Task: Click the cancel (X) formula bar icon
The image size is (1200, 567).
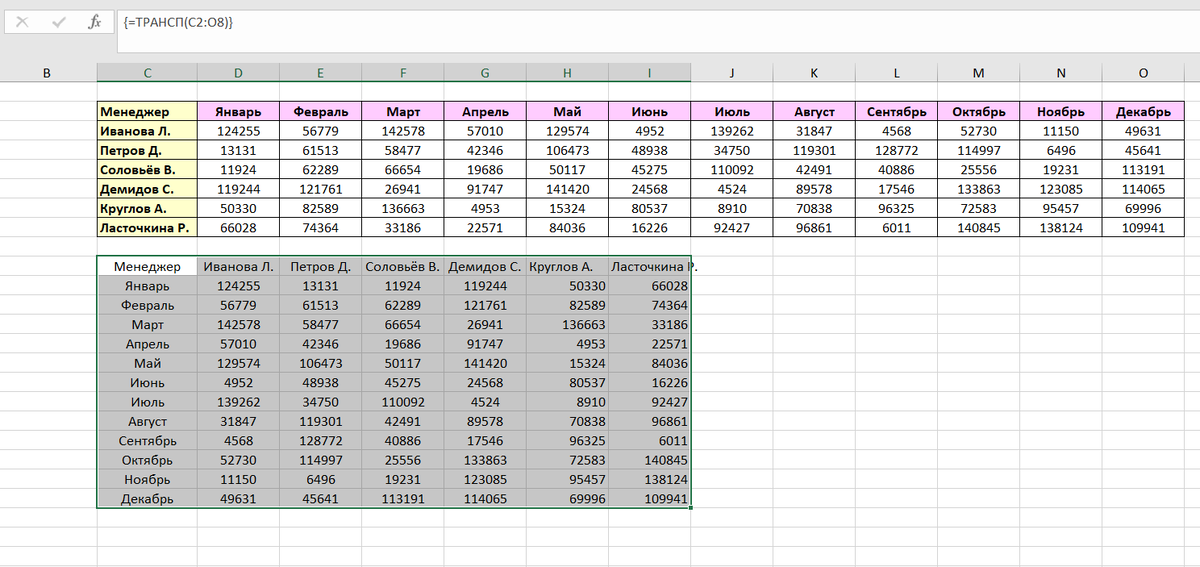Action: 23,21
